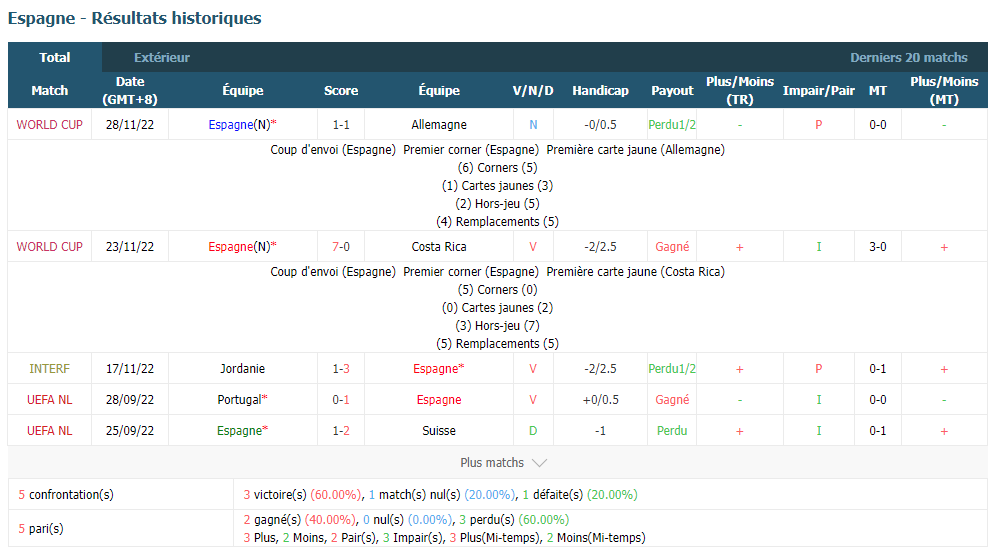
Task: Click the D result in Suisse row
Action: point(533,431)
